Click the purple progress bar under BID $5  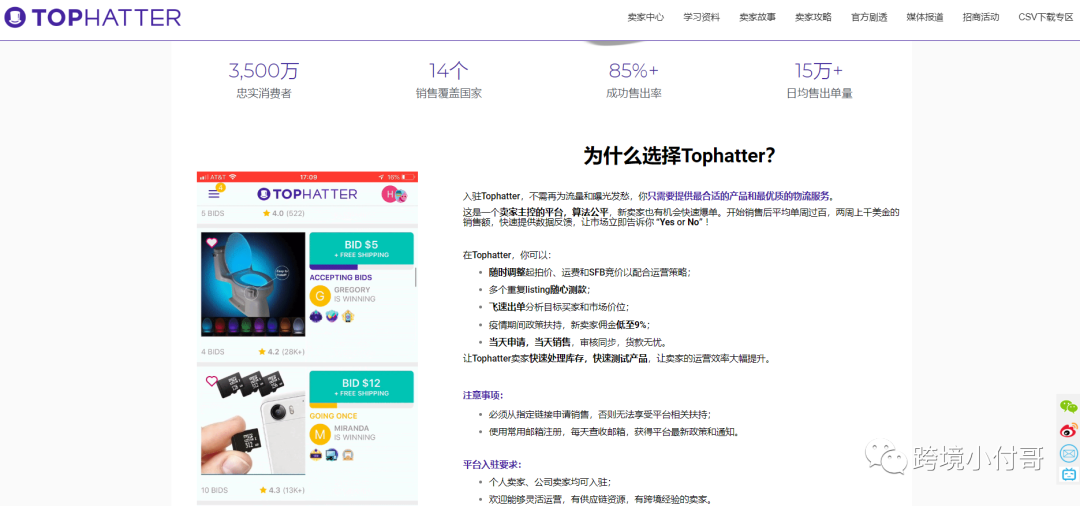[x=333, y=267]
